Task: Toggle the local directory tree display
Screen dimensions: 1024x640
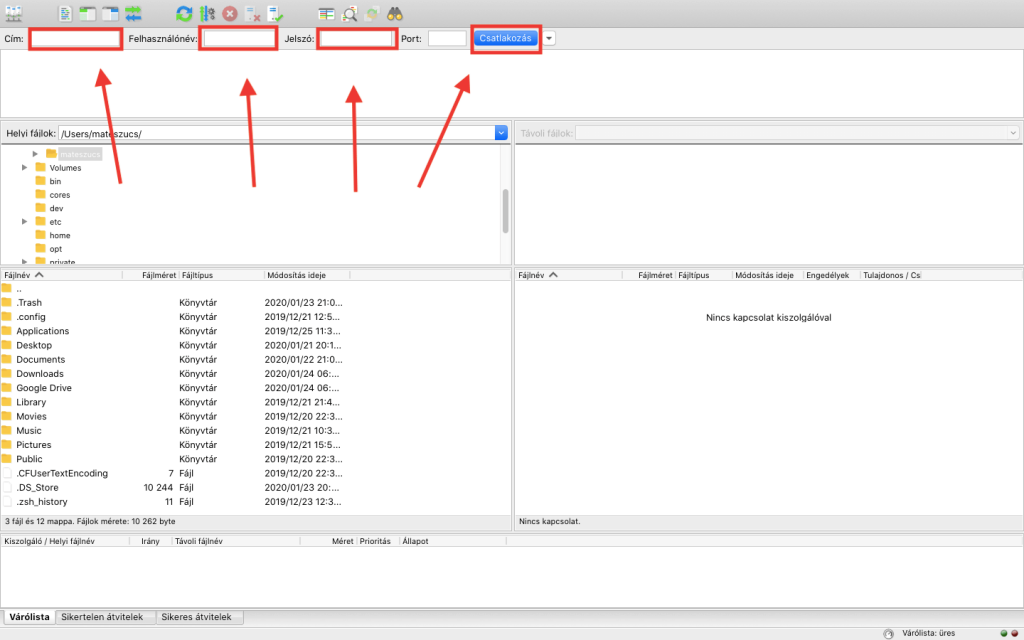Action: point(88,13)
